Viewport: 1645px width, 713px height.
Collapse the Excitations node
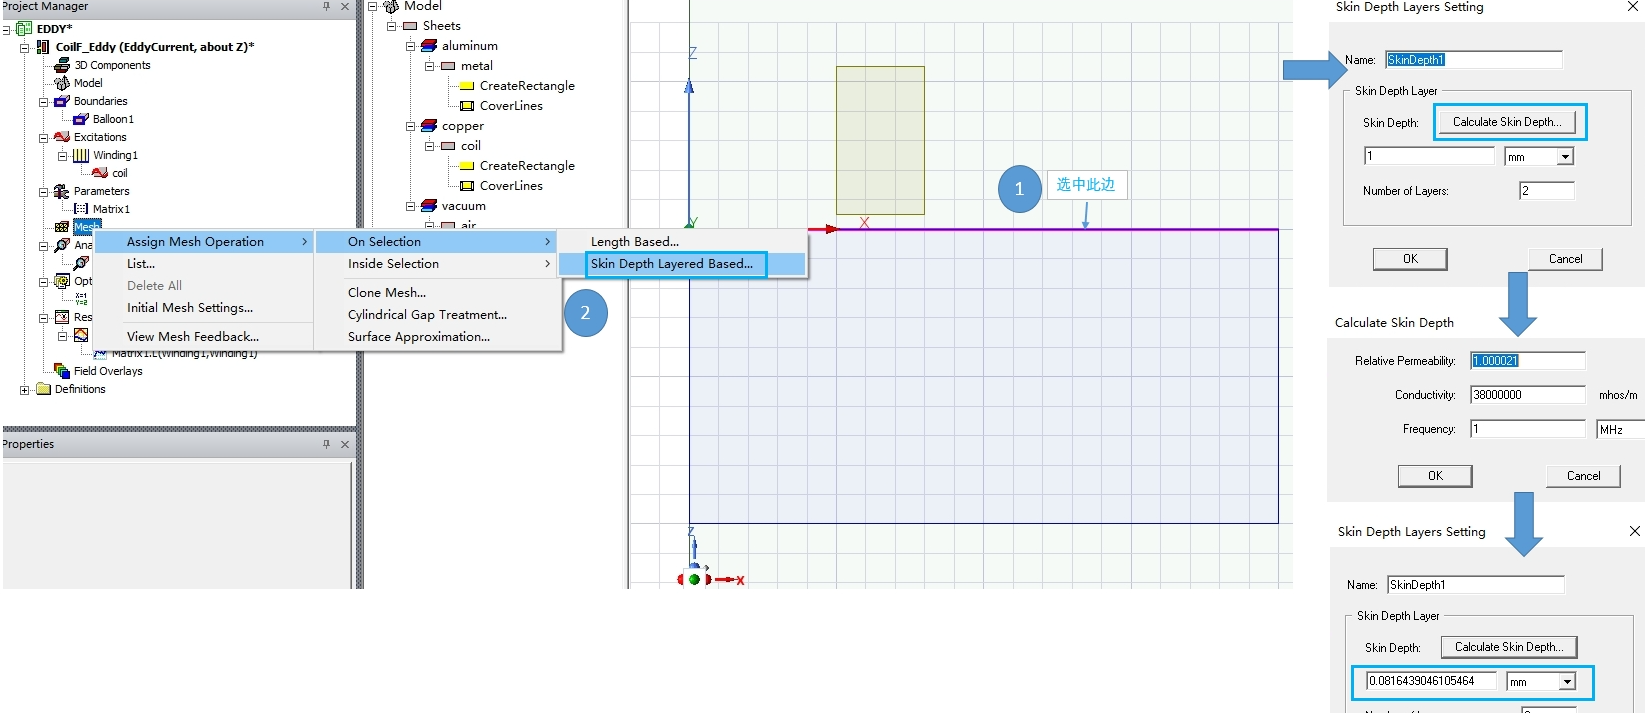(44, 137)
